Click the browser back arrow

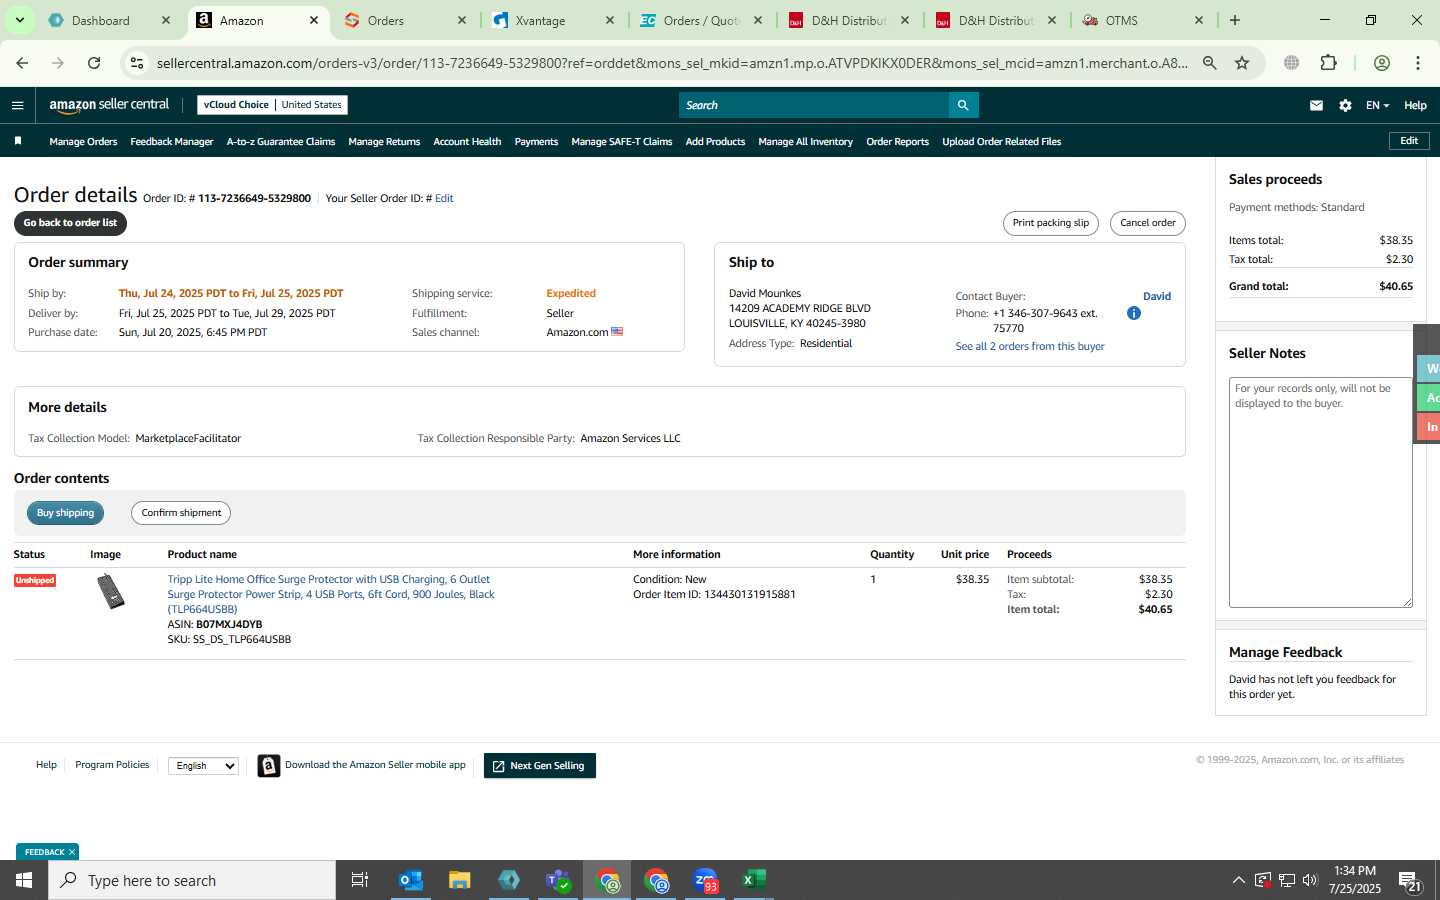[x=22, y=63]
